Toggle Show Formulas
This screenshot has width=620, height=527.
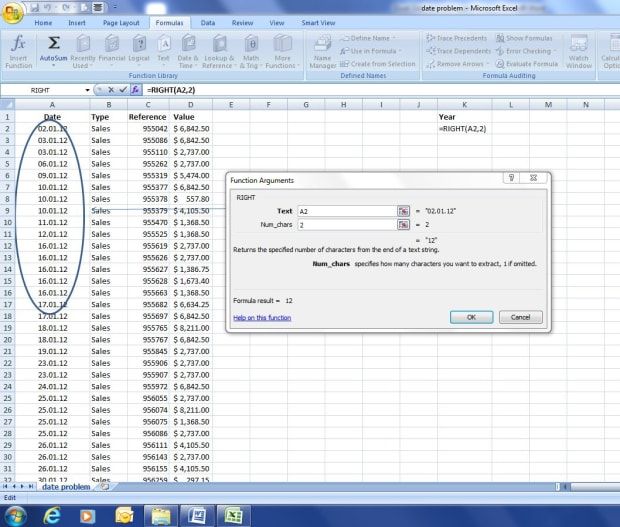(524, 38)
